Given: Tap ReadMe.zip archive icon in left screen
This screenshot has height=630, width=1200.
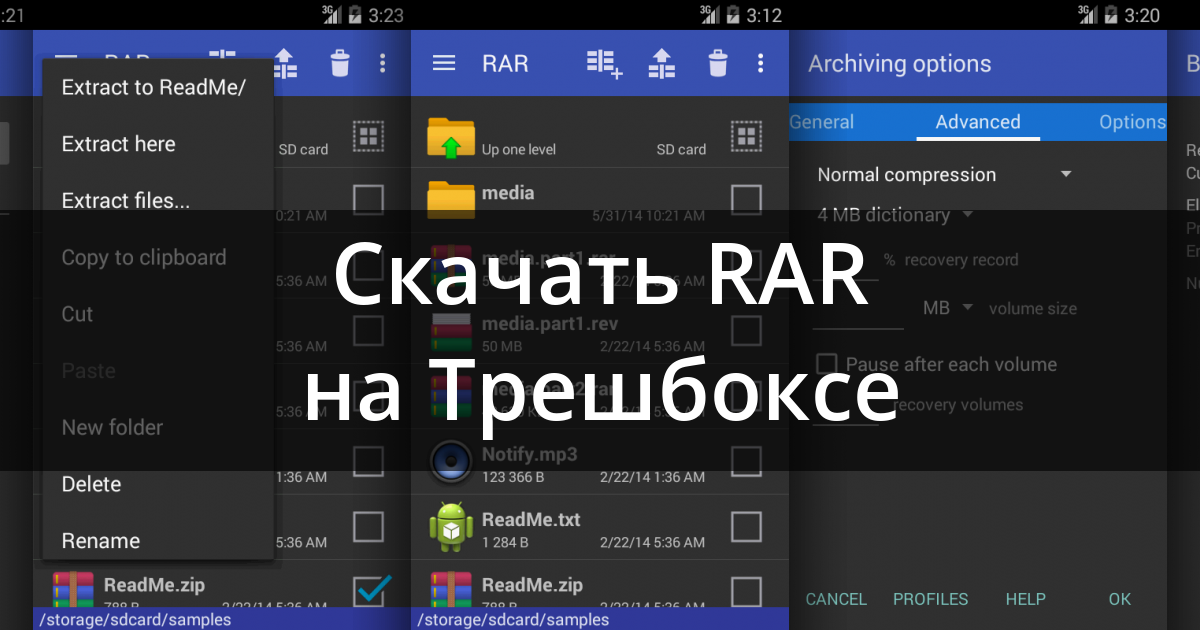Looking at the screenshot, I should pos(73,590).
